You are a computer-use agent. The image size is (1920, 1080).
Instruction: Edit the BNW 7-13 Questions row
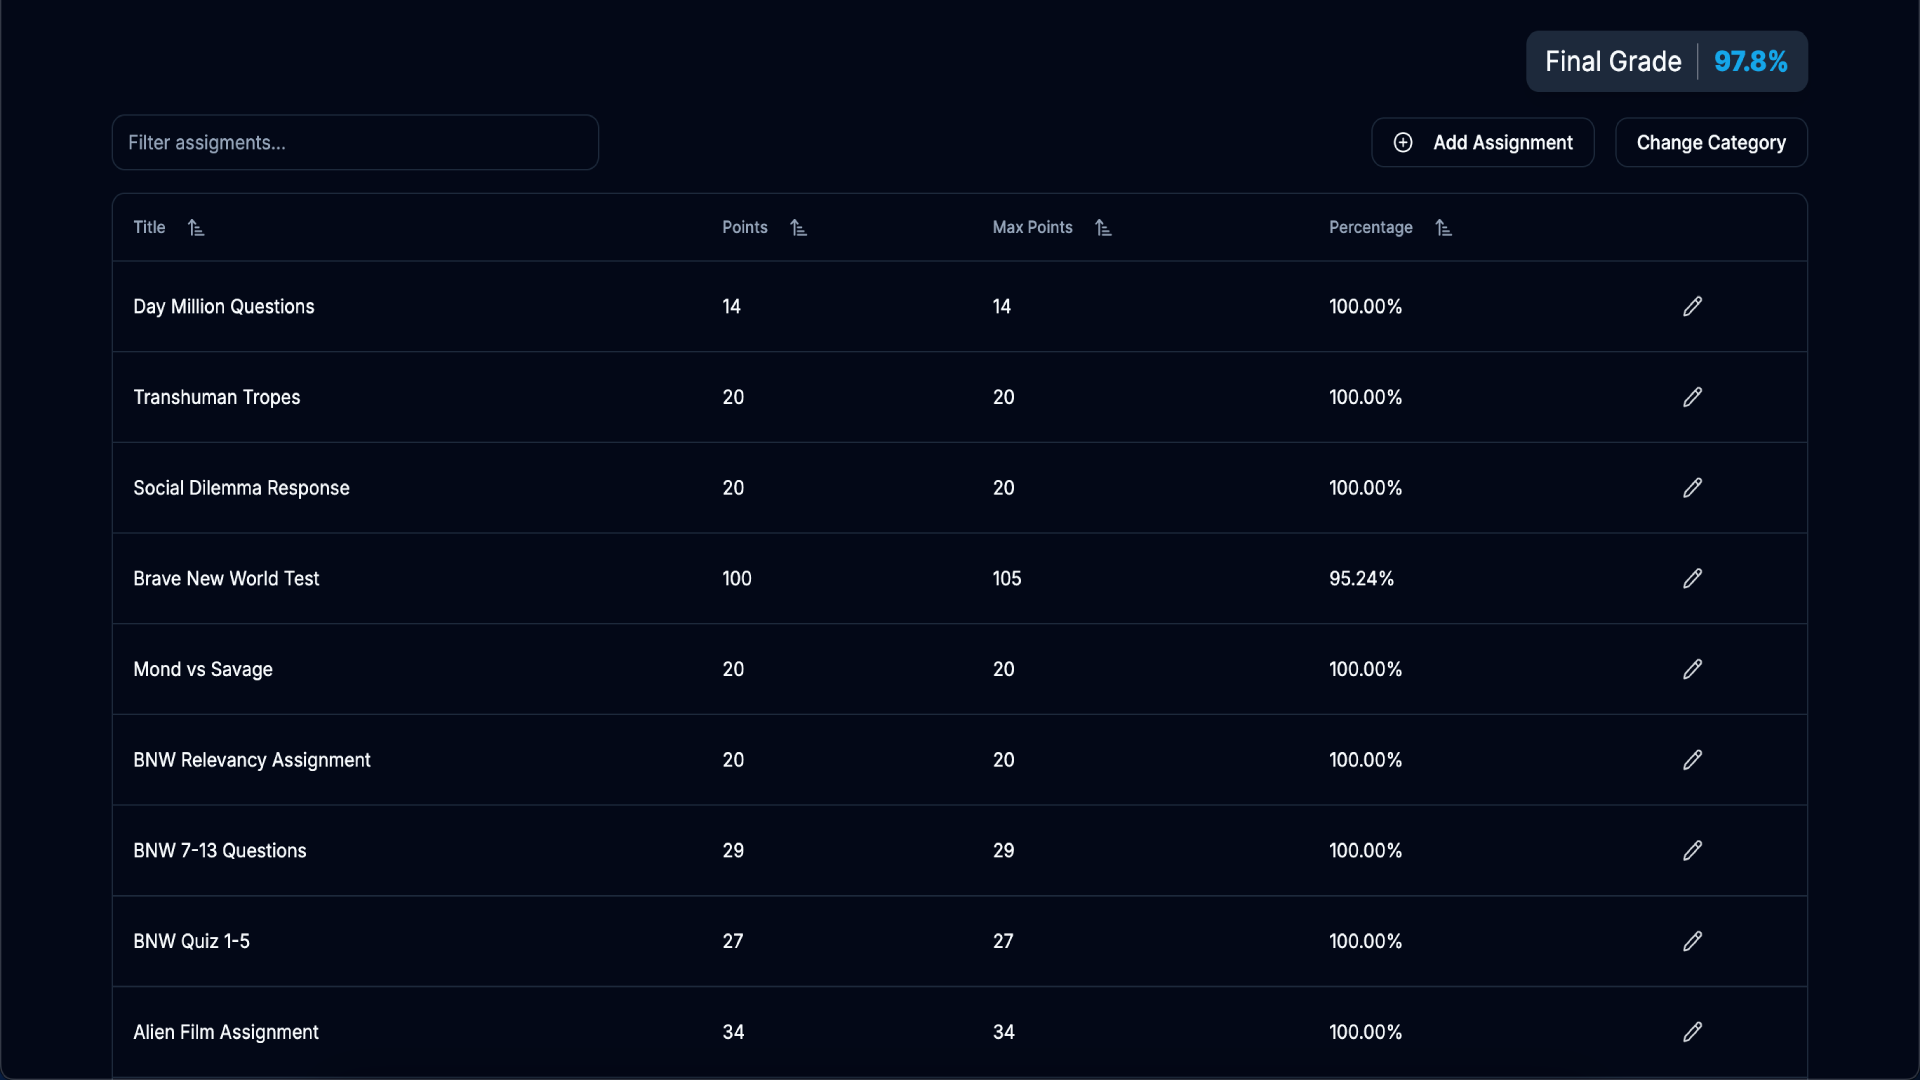(x=1692, y=851)
